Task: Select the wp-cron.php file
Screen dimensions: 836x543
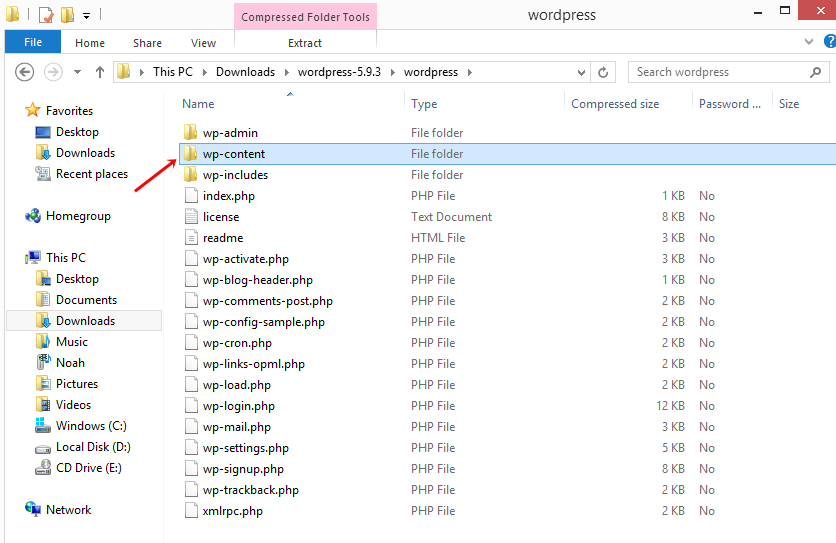Action: [x=237, y=342]
